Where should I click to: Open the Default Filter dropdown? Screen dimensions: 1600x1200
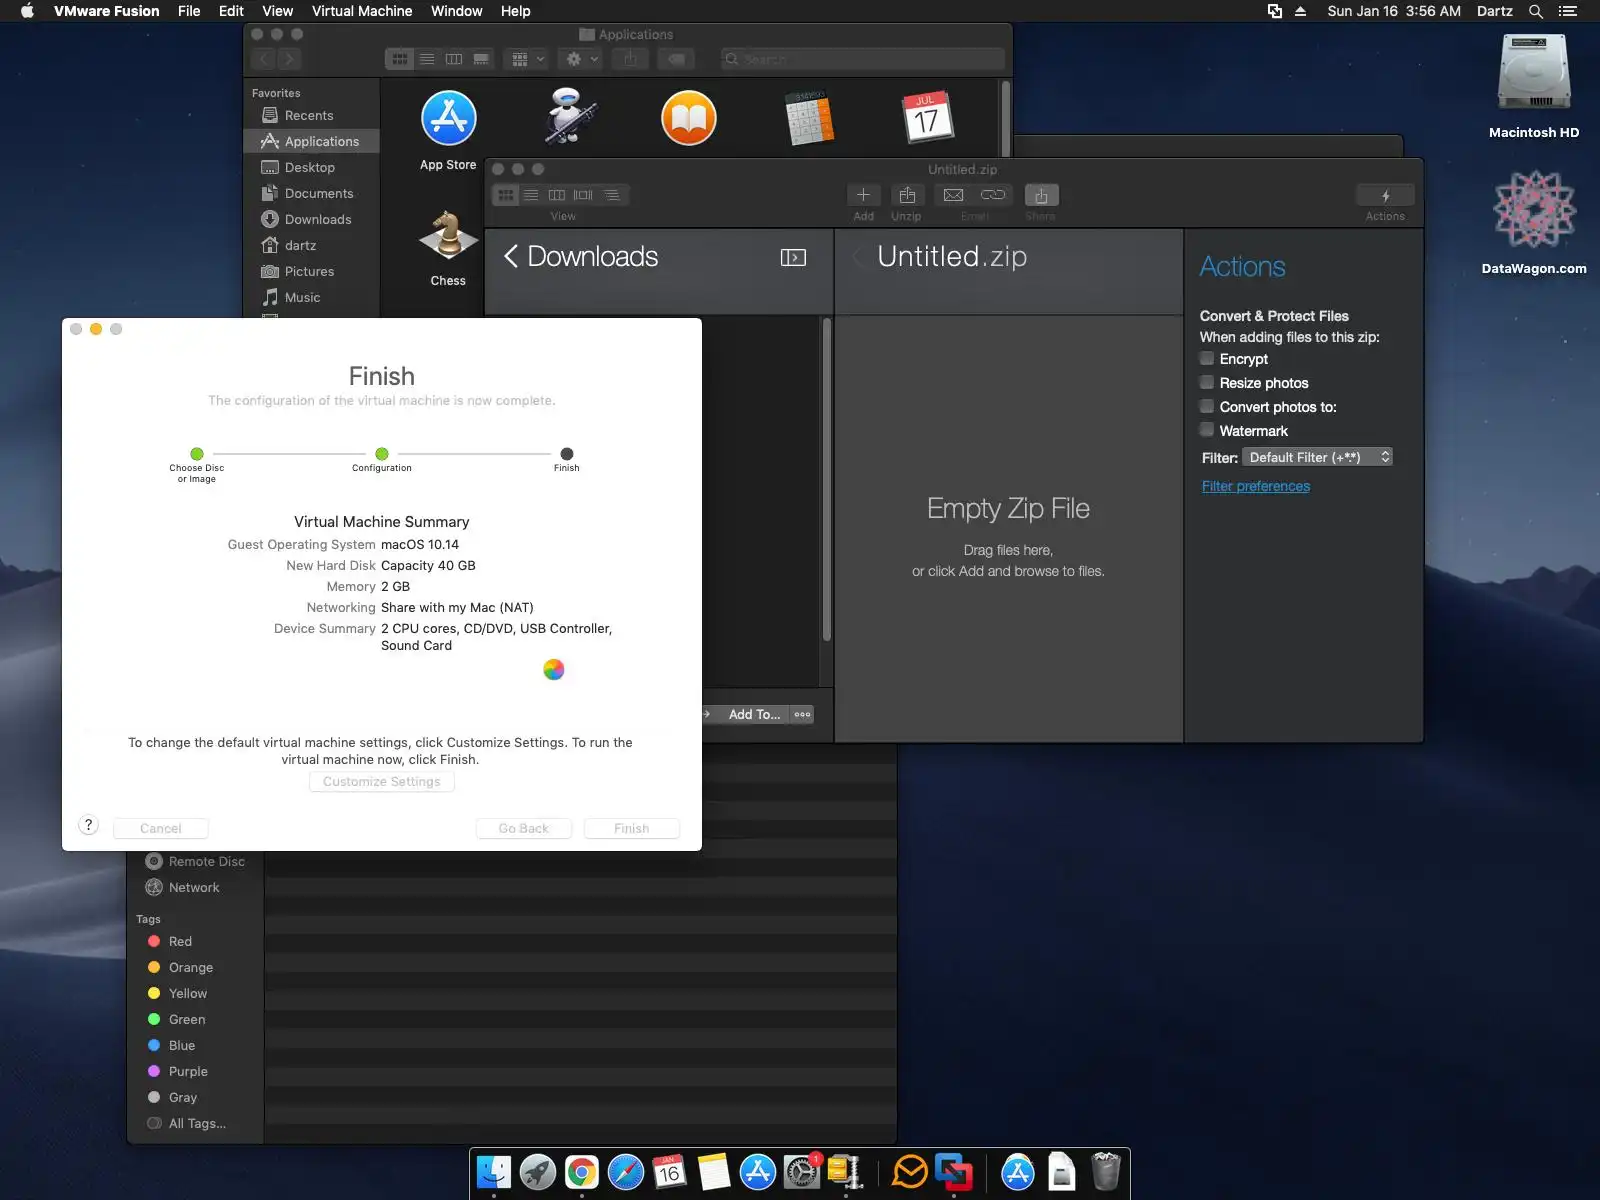(1318, 457)
